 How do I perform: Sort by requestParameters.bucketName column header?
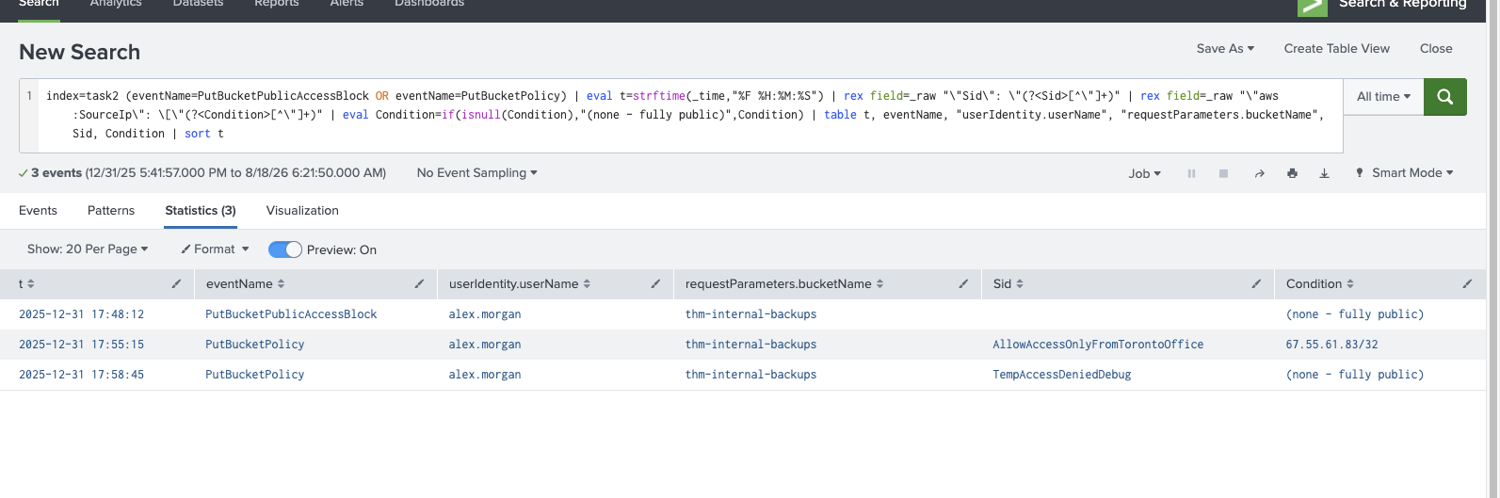(x=785, y=284)
